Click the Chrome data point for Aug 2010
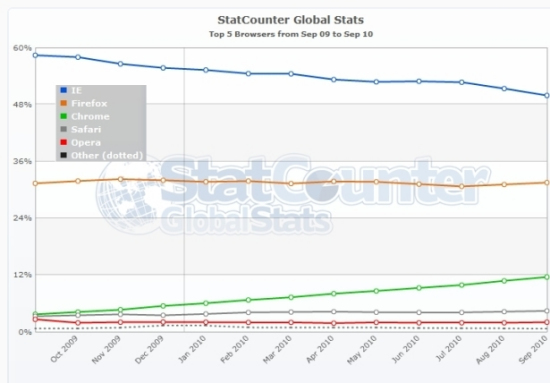The image size is (550, 383). (504, 281)
